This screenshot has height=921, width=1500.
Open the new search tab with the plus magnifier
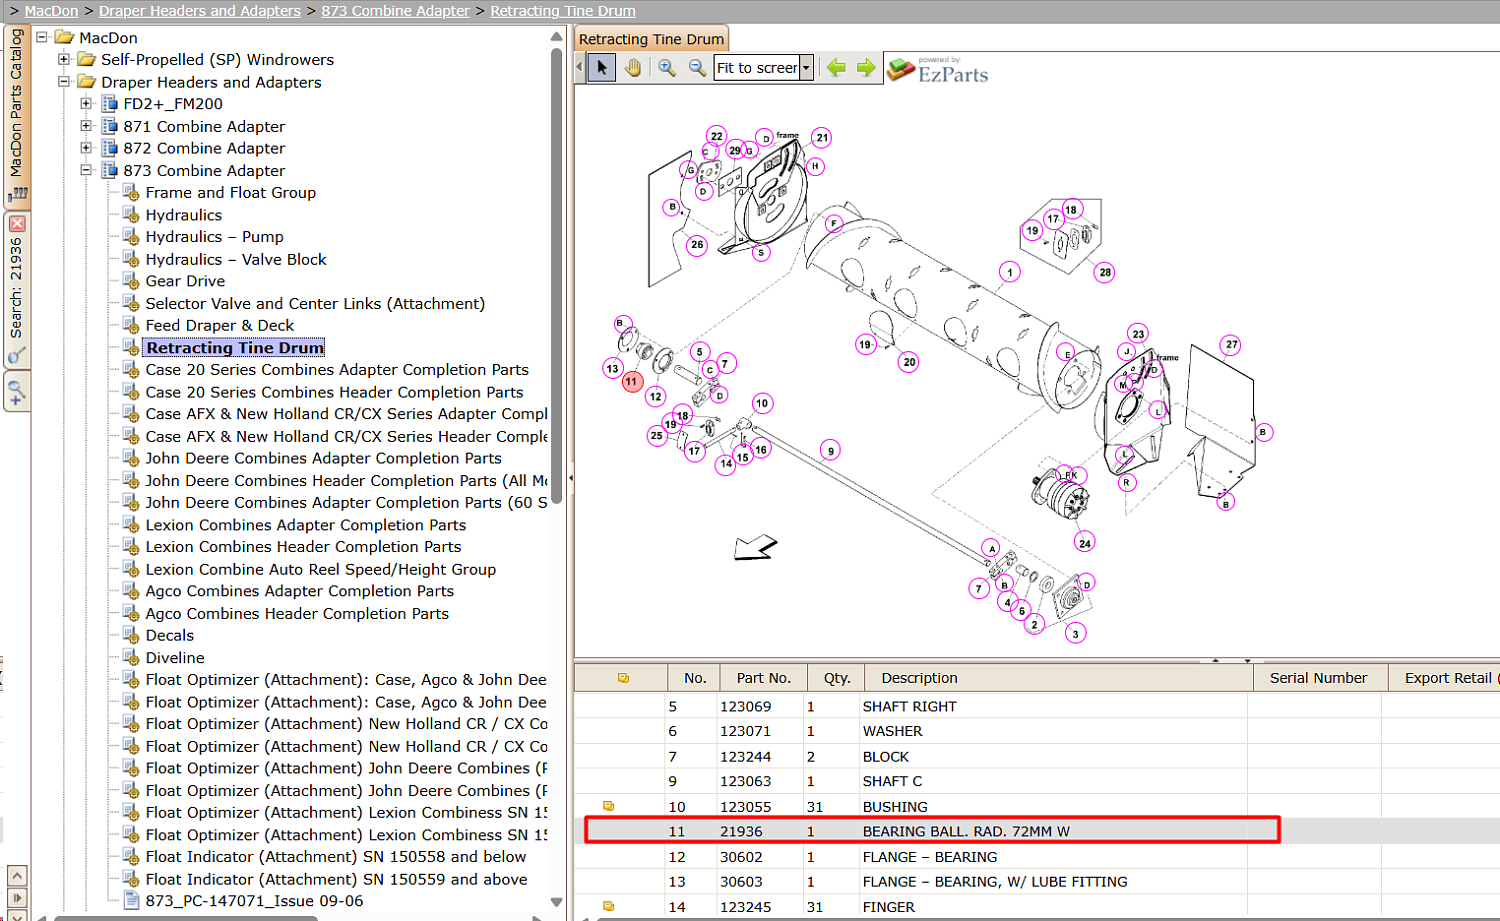pyautogui.click(x=16, y=392)
